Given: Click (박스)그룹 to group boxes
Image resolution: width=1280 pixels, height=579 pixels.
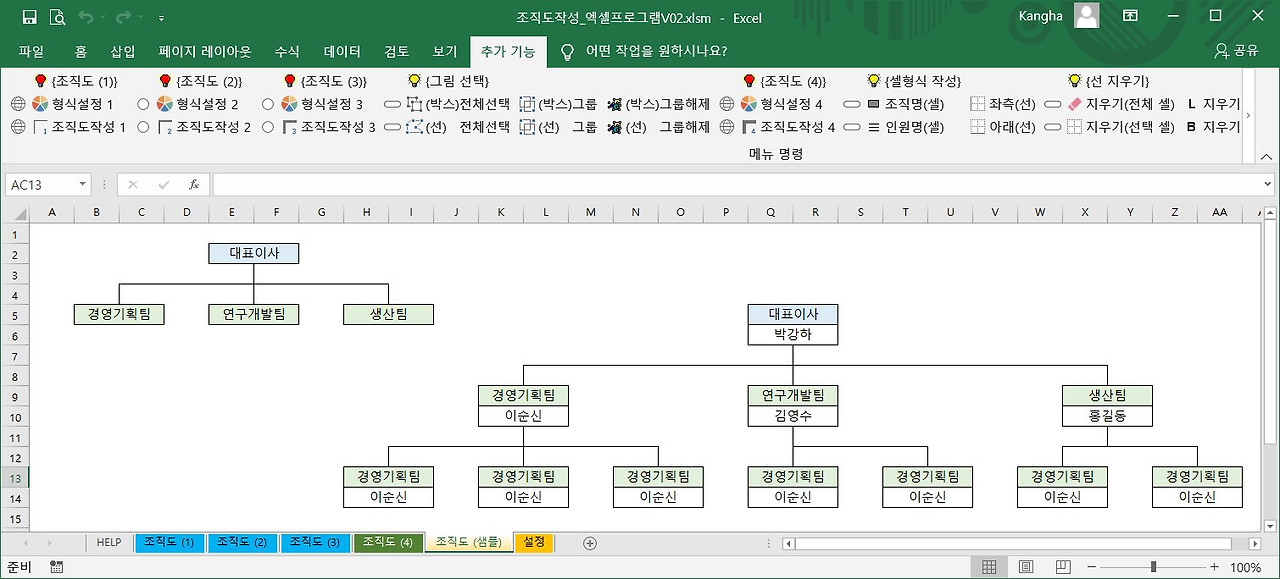Looking at the screenshot, I should (558, 104).
